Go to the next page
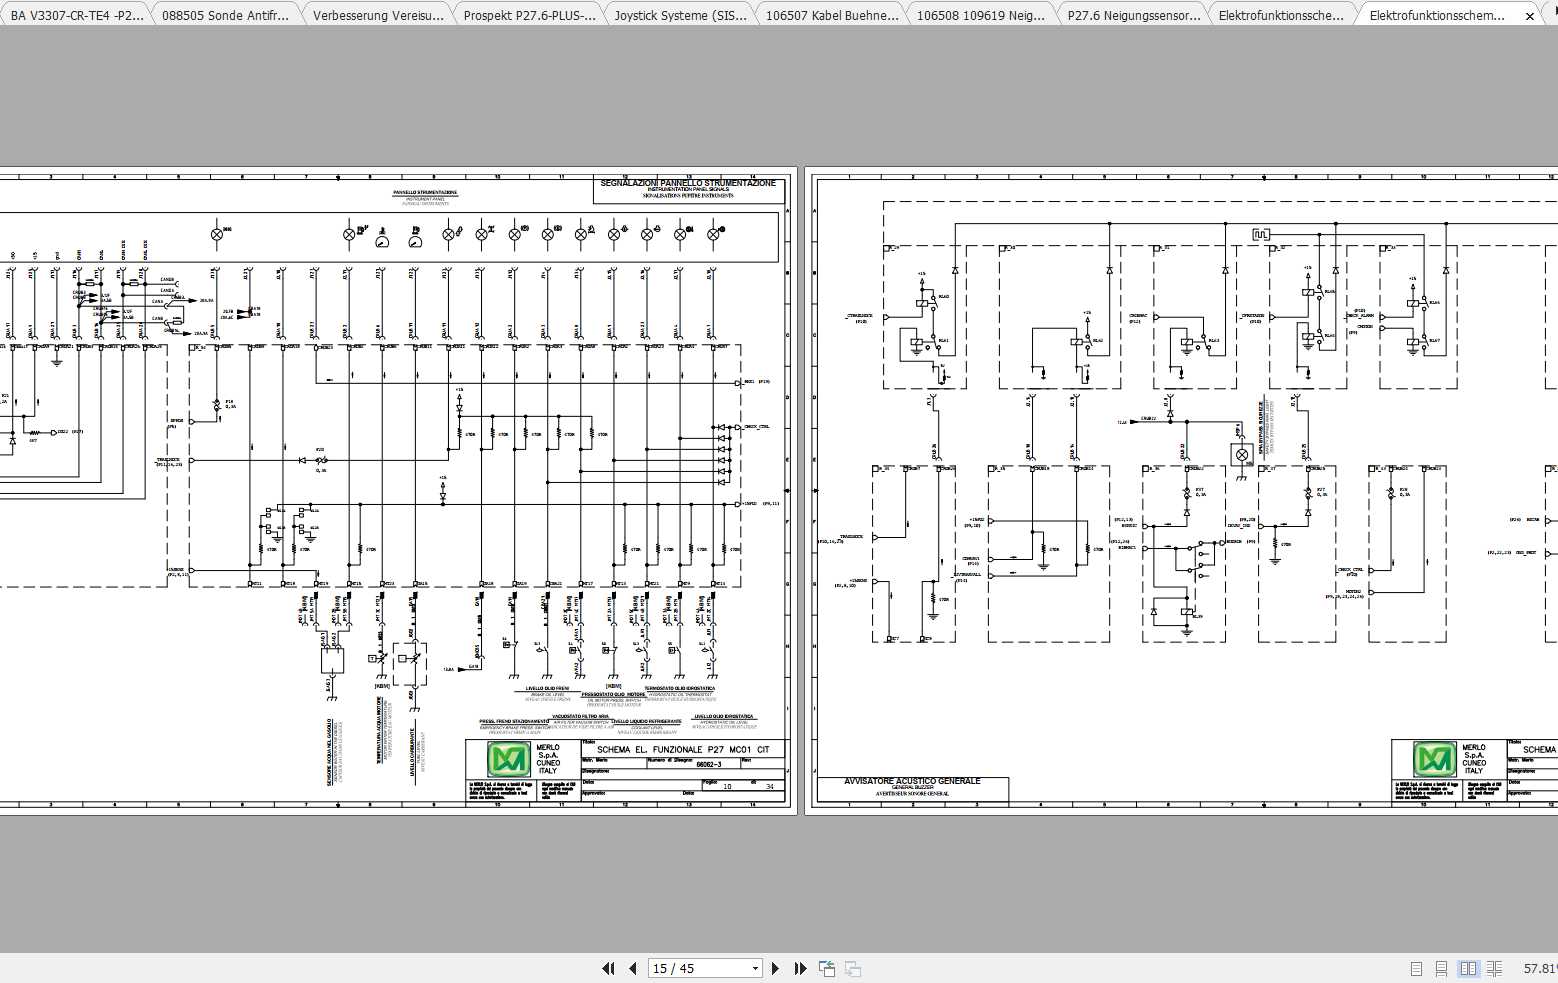 click(x=776, y=968)
